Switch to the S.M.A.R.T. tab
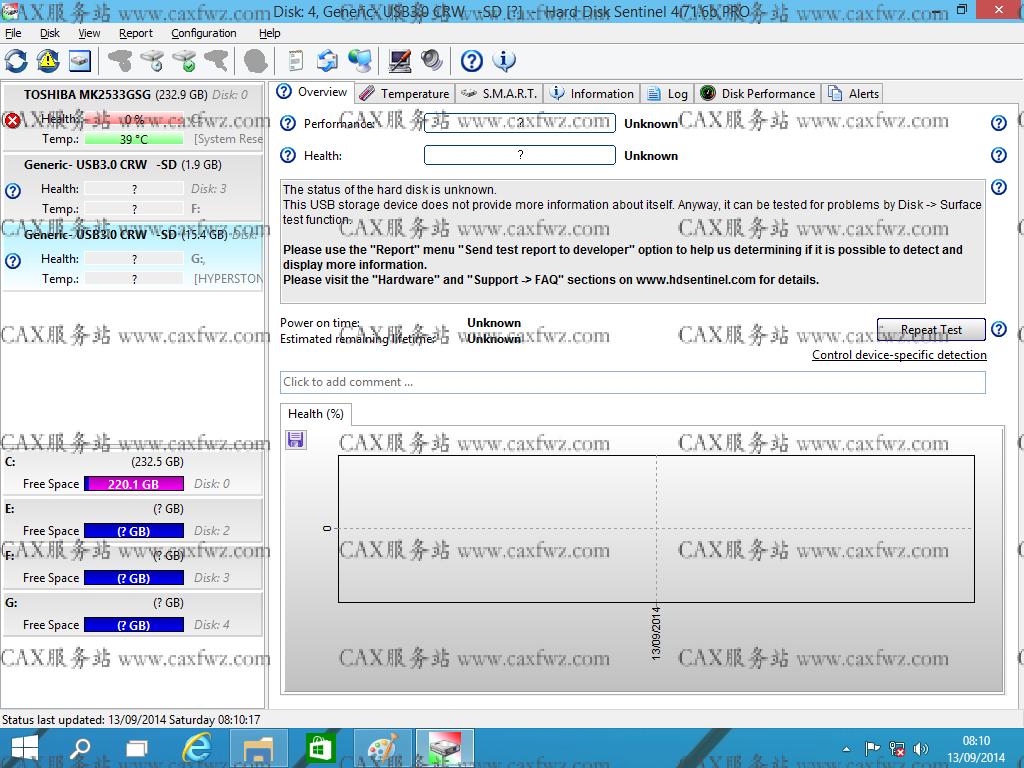This screenshot has height=768, width=1024. 499,94
